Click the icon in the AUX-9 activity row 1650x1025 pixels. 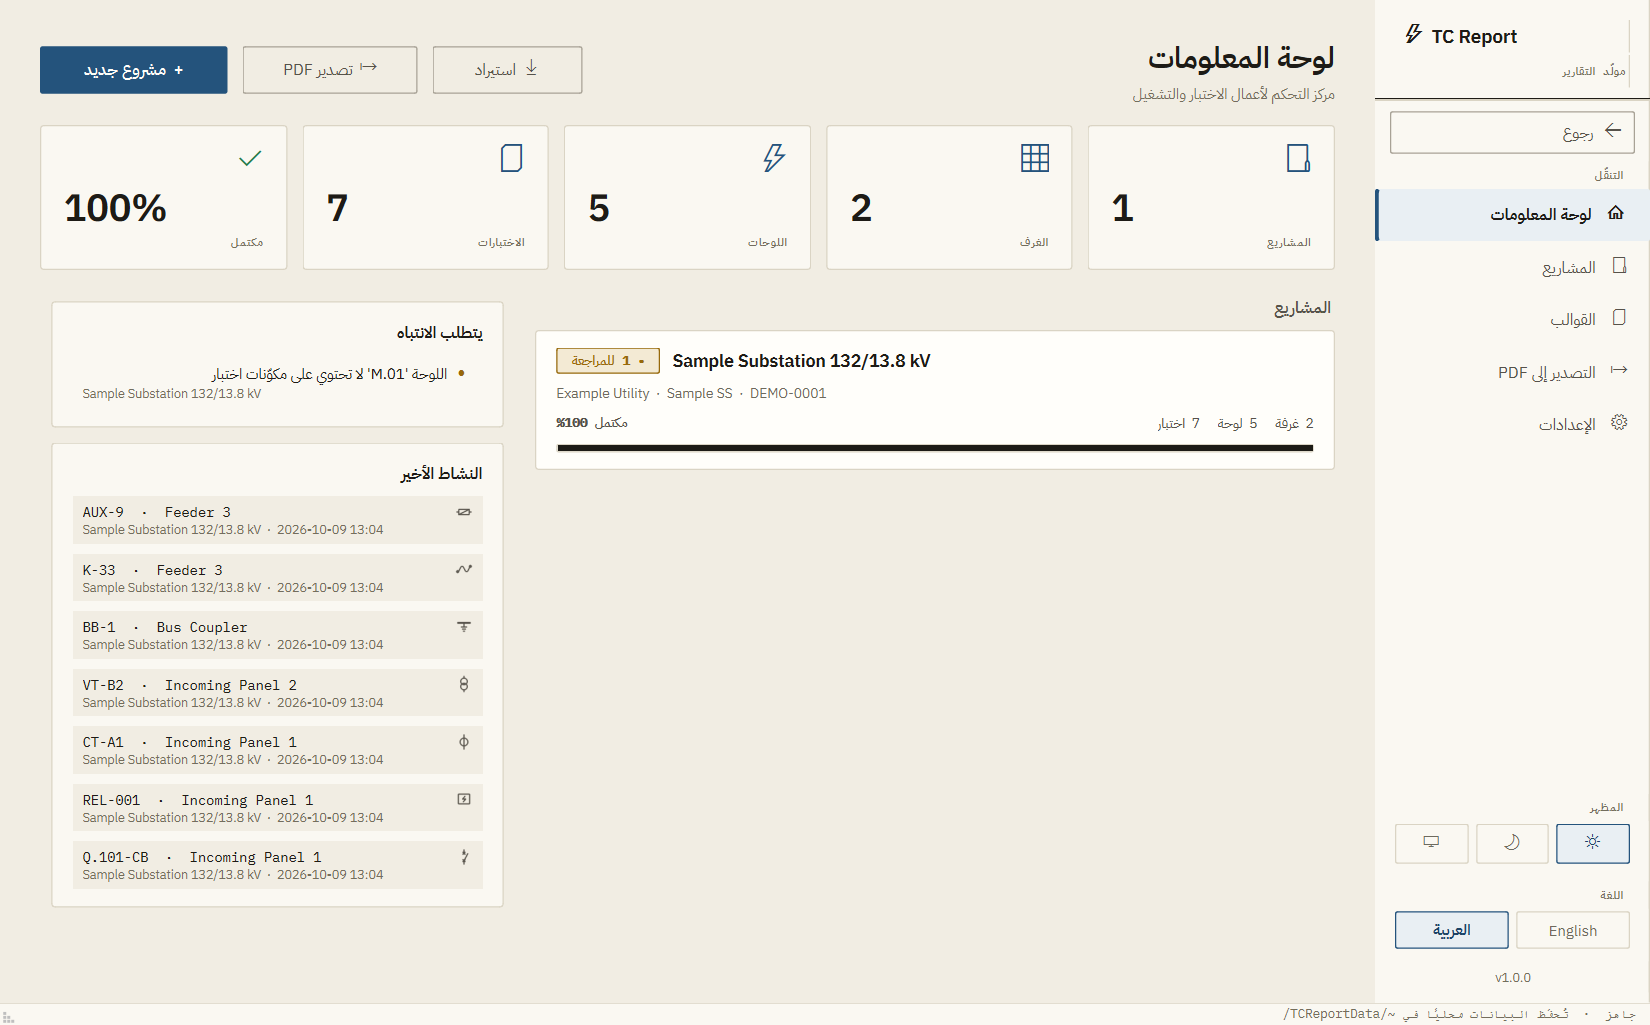(x=464, y=512)
